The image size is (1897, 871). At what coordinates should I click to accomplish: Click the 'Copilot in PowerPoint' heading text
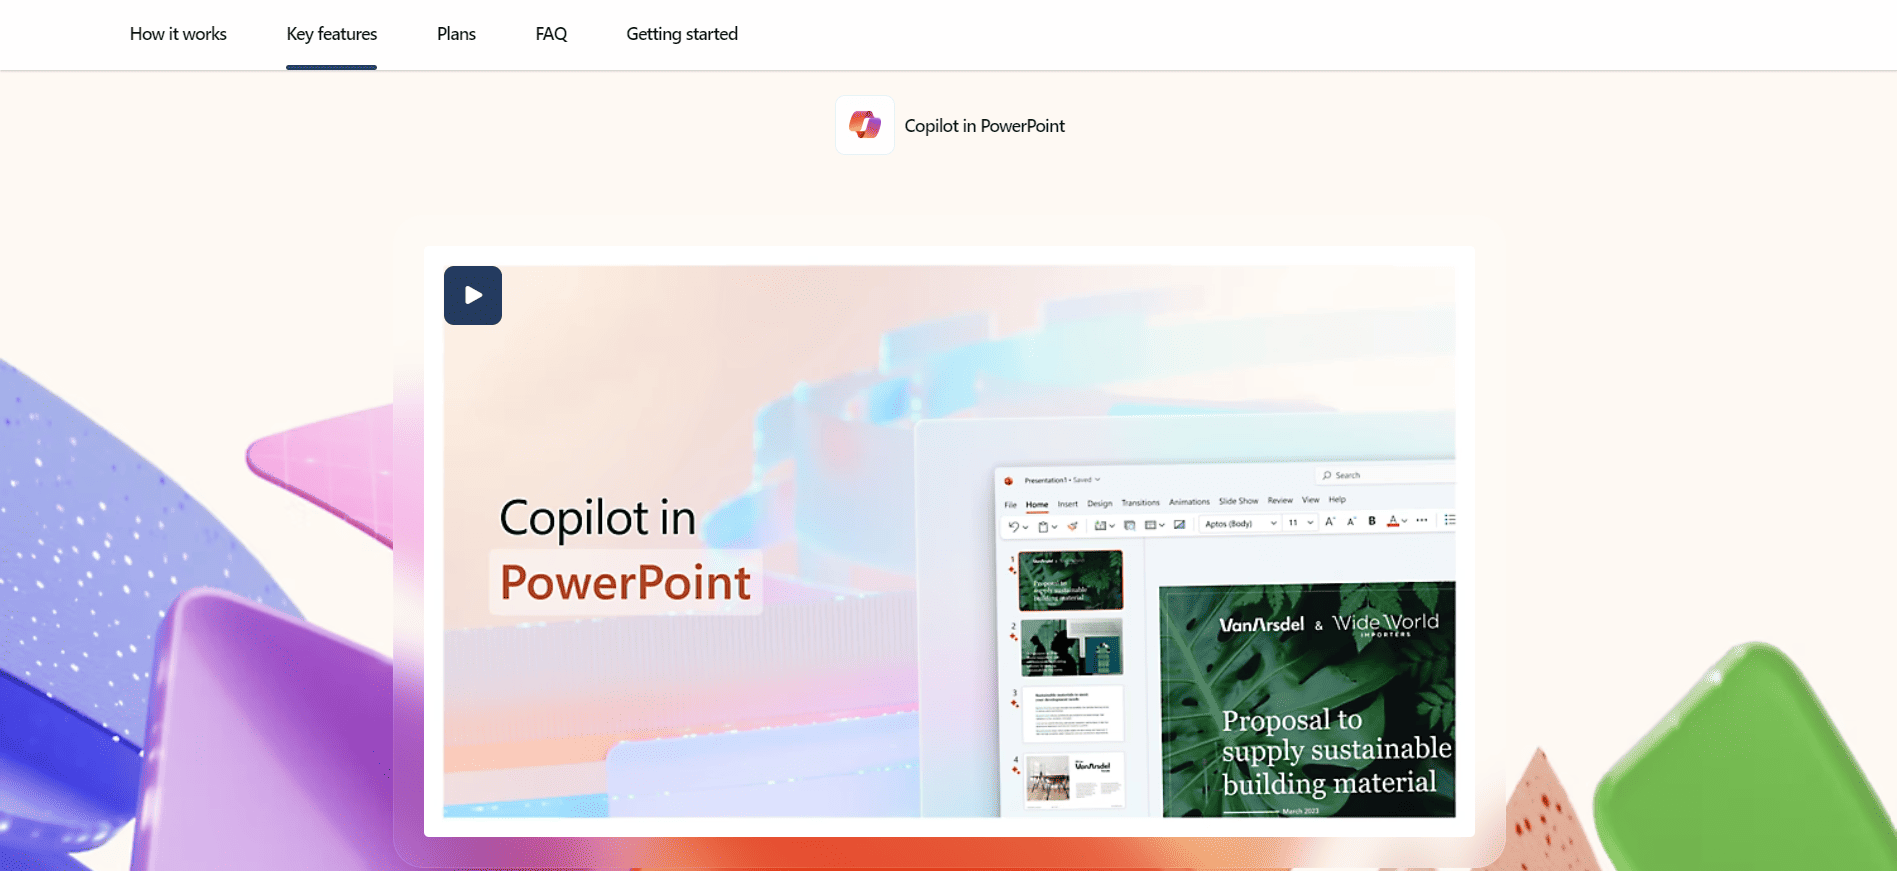click(x=985, y=126)
